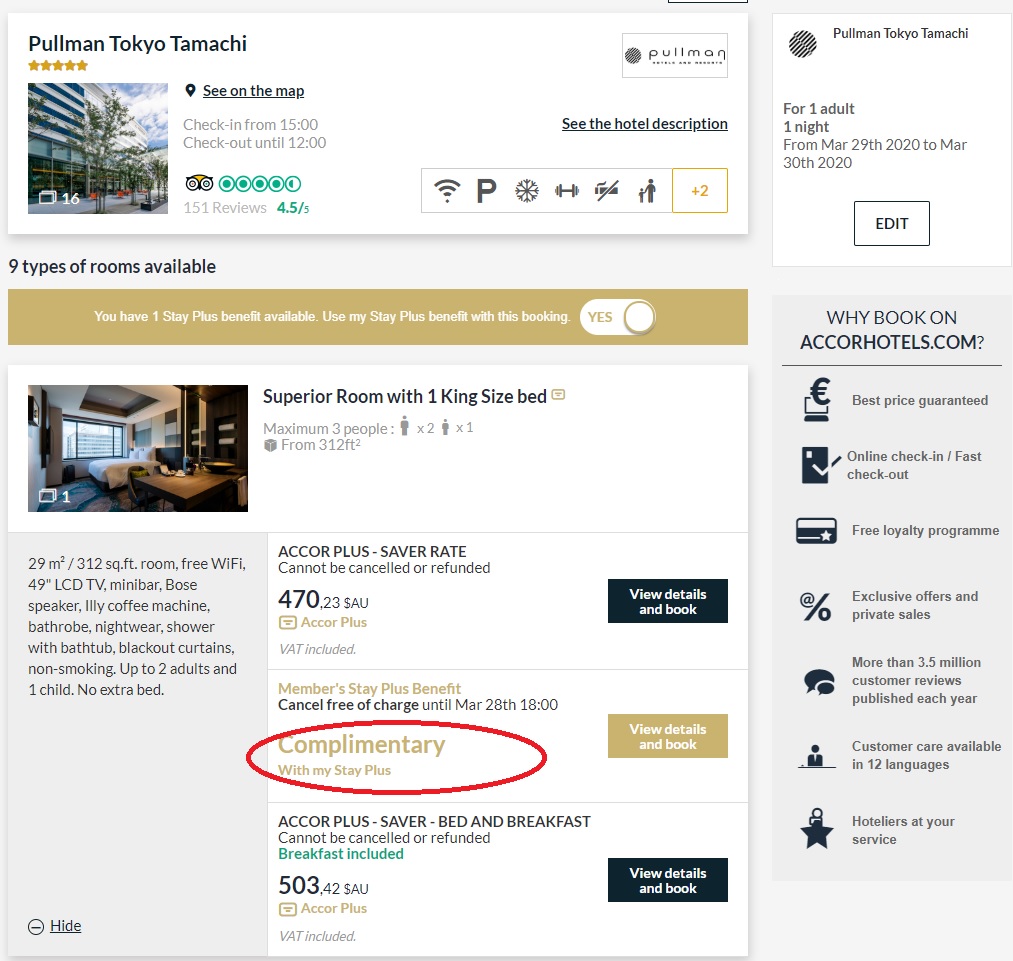
Task: Click the Free loyalty programme text
Action: point(925,530)
